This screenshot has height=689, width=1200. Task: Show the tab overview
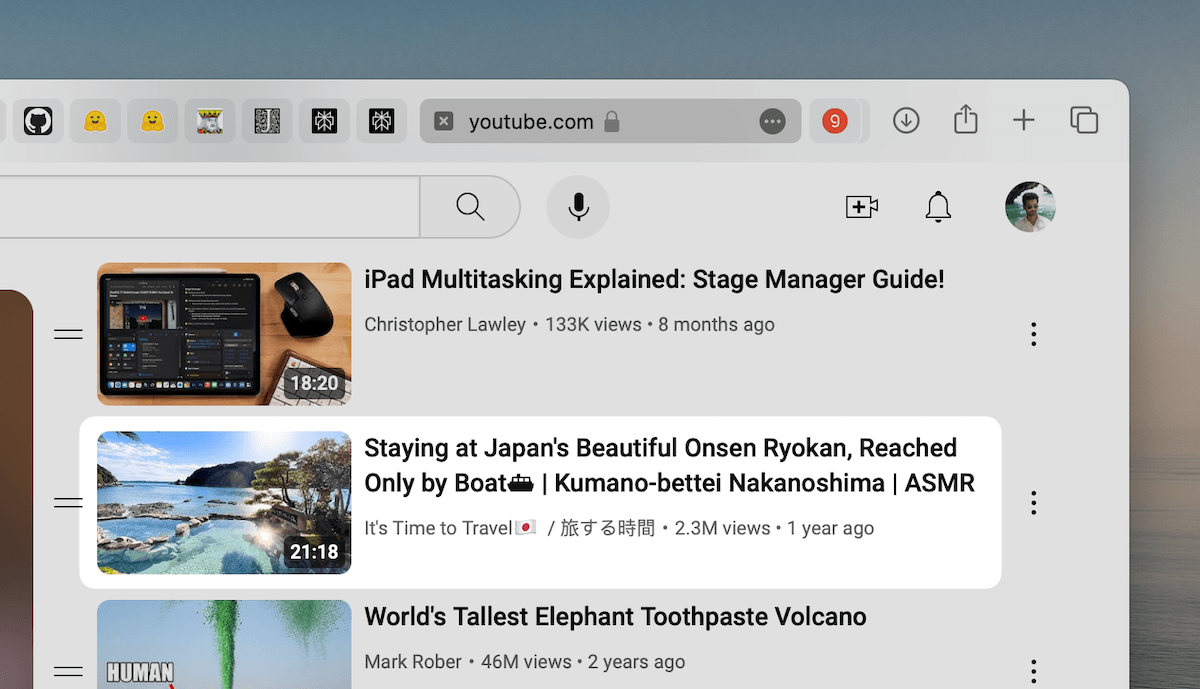(x=1084, y=121)
